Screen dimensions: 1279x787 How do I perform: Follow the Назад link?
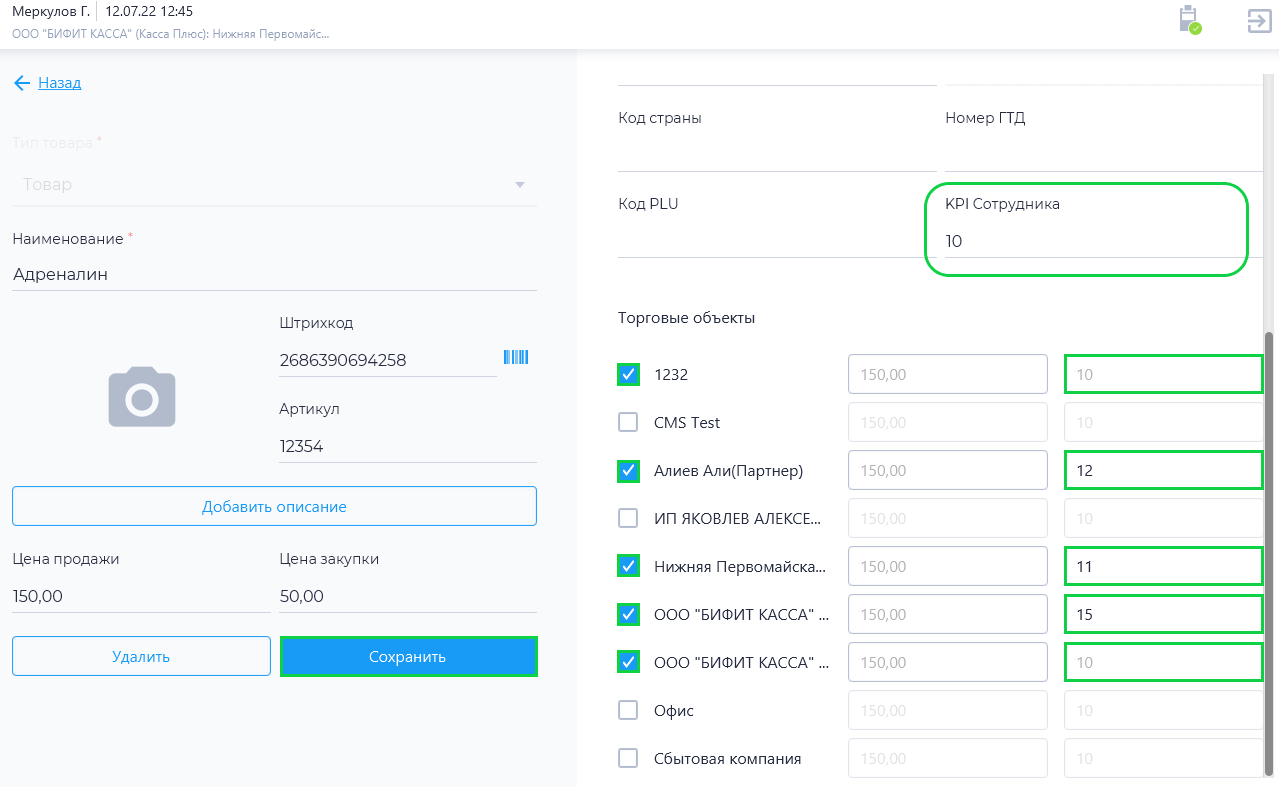pos(60,83)
